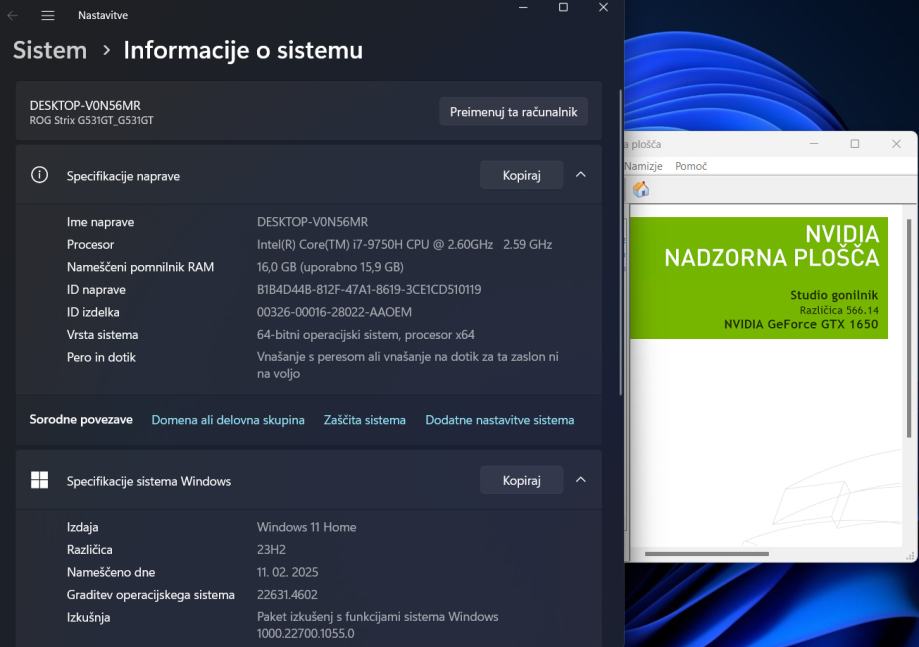Collapse the Specifikacije sistema Windows chevron
Viewport: 919px width, 647px height.
[580, 479]
